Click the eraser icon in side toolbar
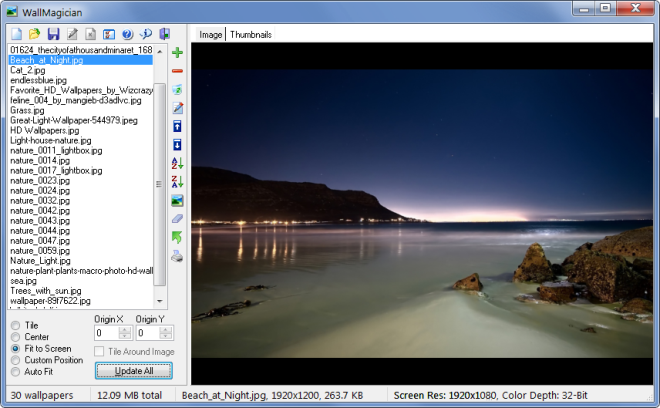 pos(177,219)
